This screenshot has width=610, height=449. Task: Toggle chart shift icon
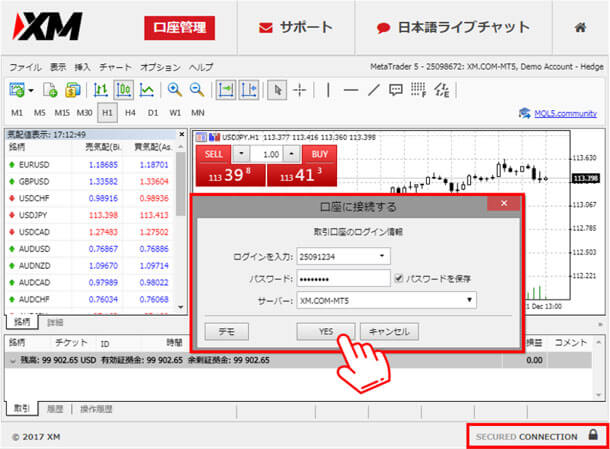coord(249,90)
